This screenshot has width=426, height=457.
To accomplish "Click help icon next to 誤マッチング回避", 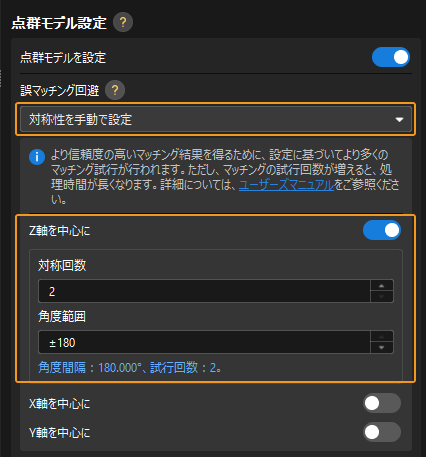I will pyautogui.click(x=115, y=90).
